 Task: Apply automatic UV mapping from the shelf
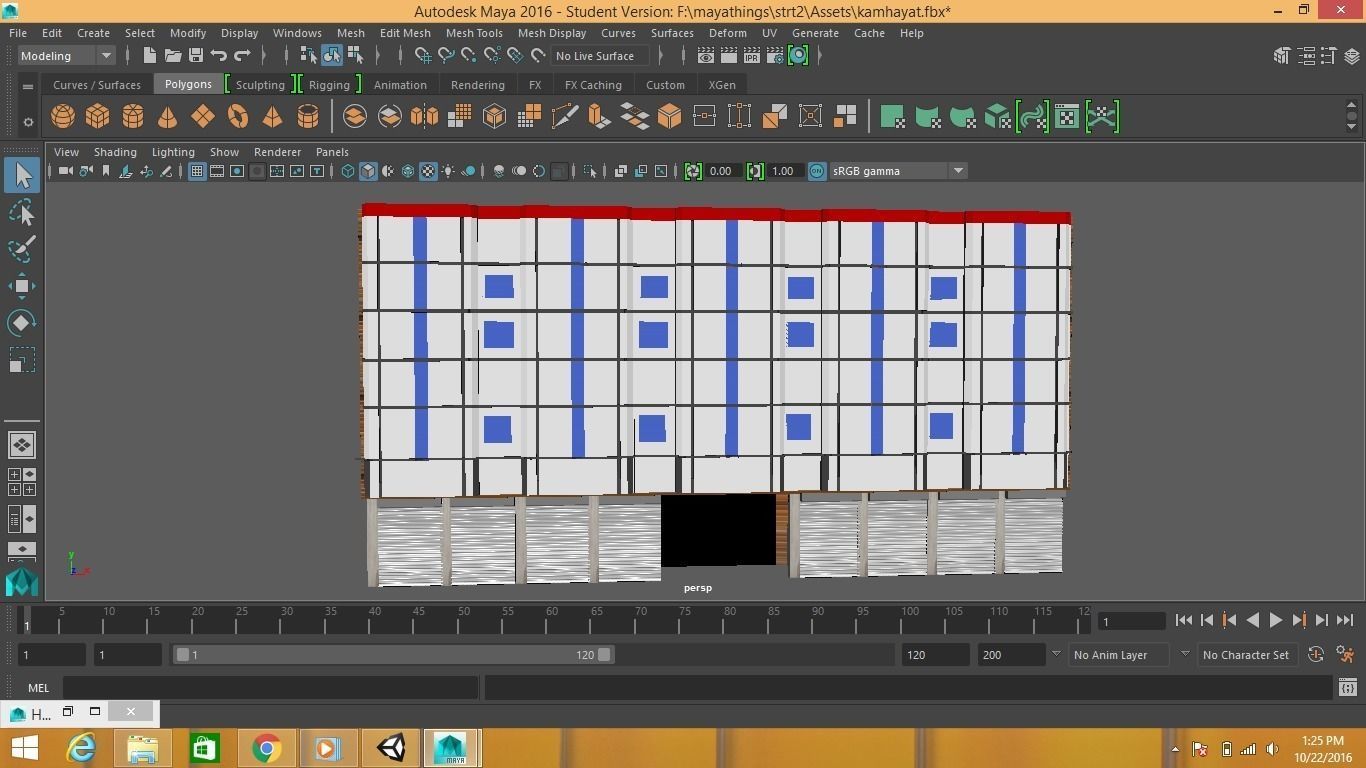998,117
